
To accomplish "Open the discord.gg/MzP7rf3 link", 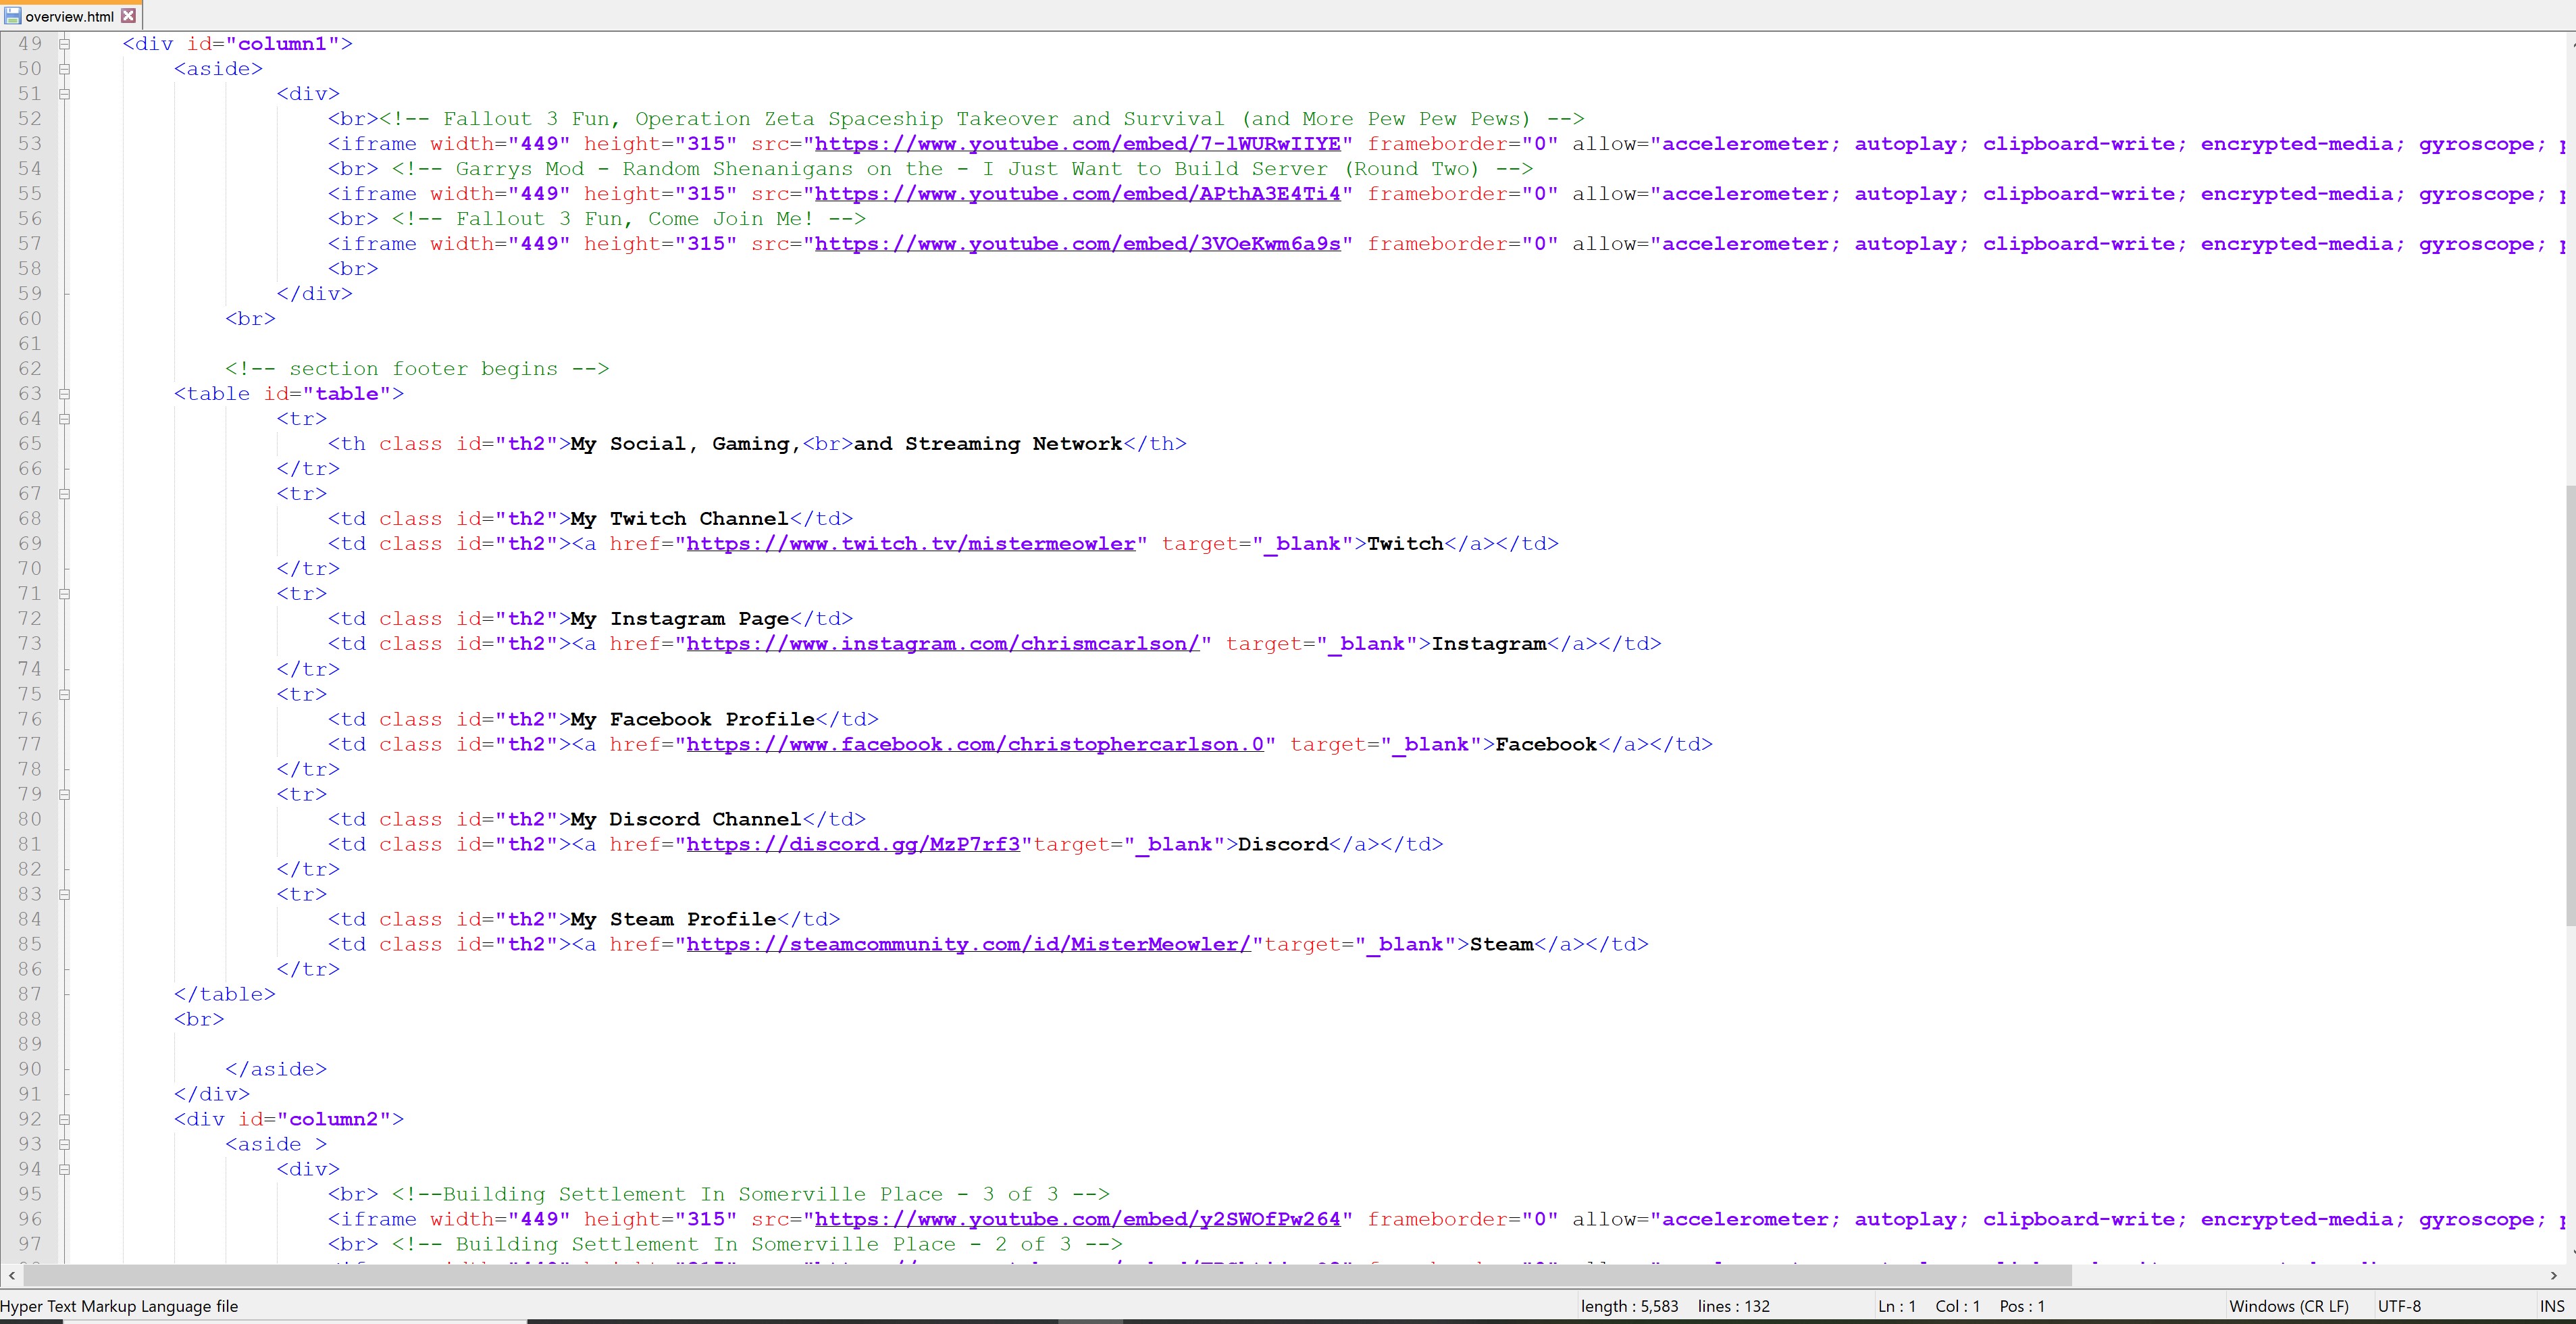I will [x=853, y=844].
